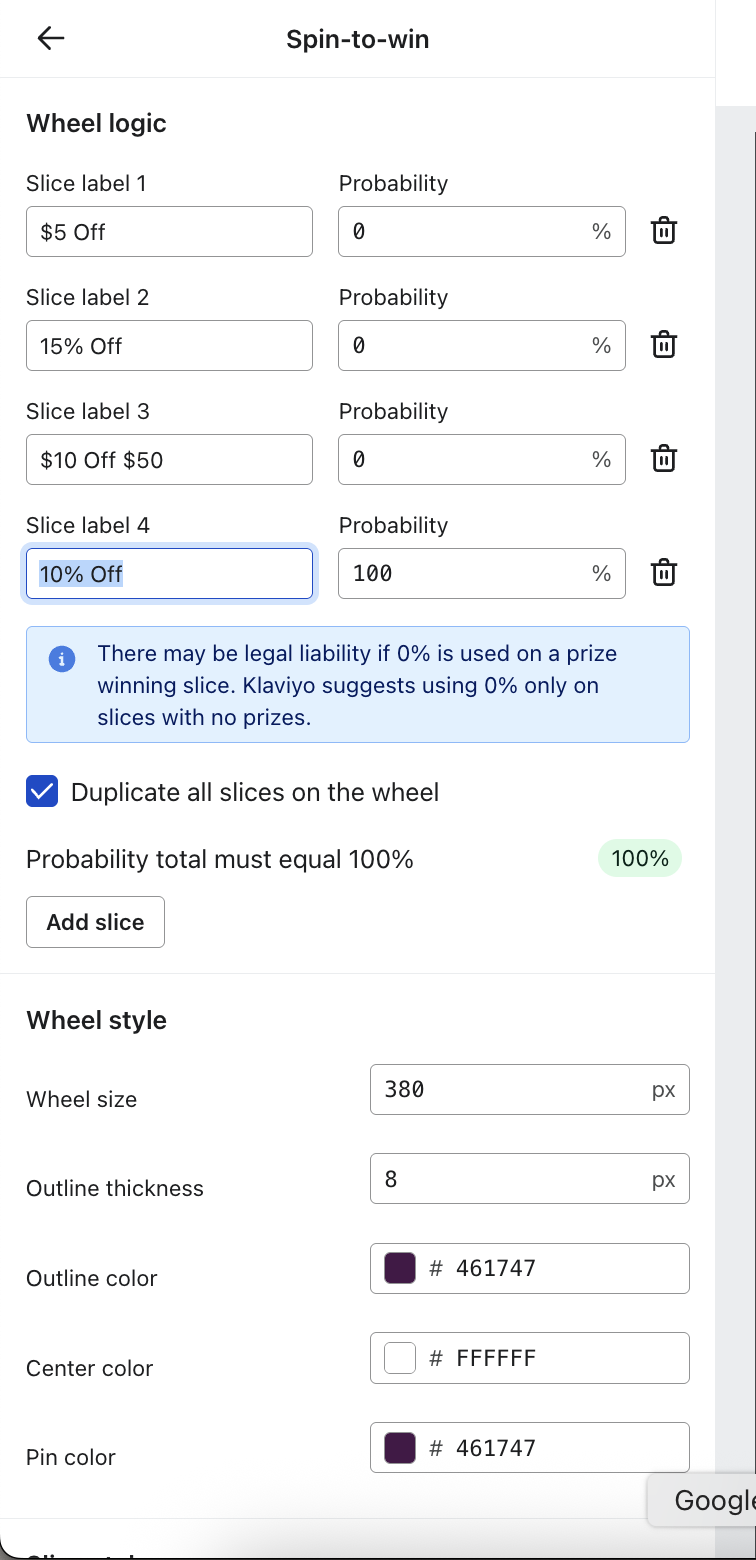The height and width of the screenshot is (1560, 756).
Task: Click the Wheel logic section heading
Action: [96, 123]
